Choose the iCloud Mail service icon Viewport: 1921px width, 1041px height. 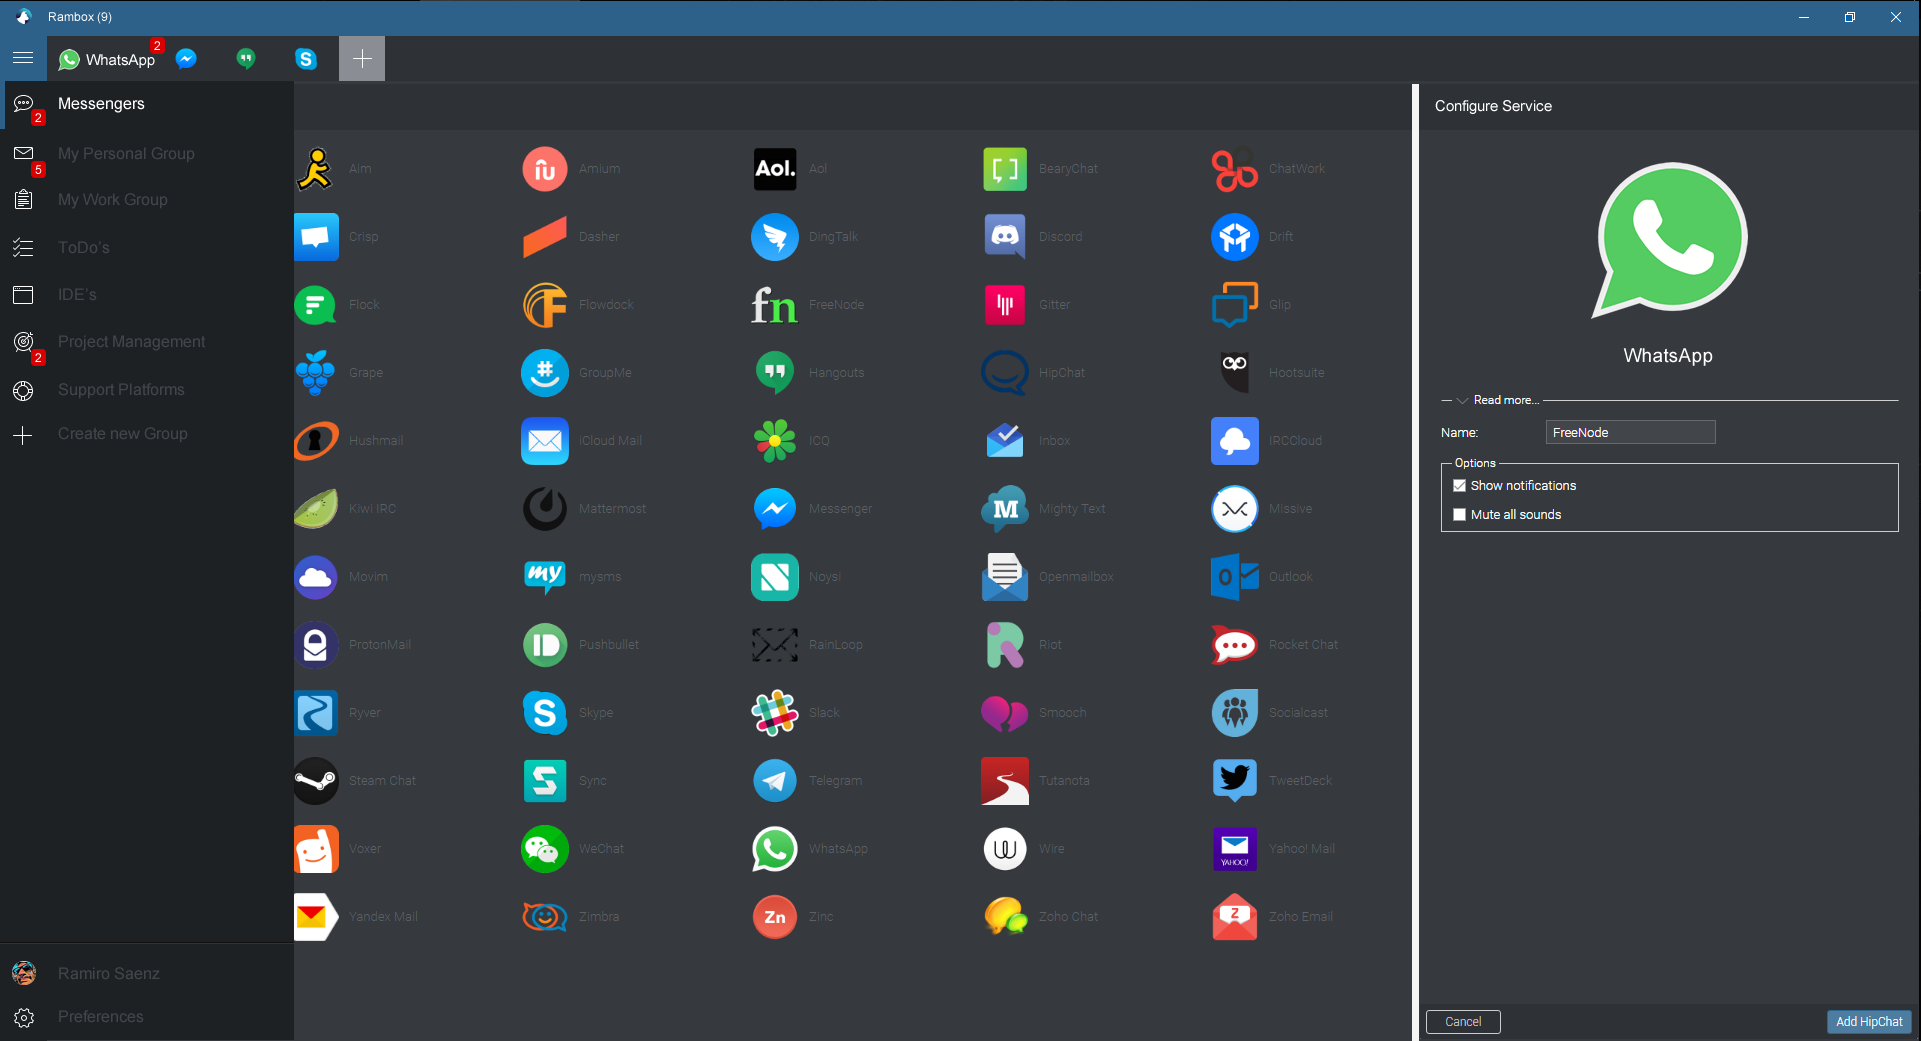[545, 441]
